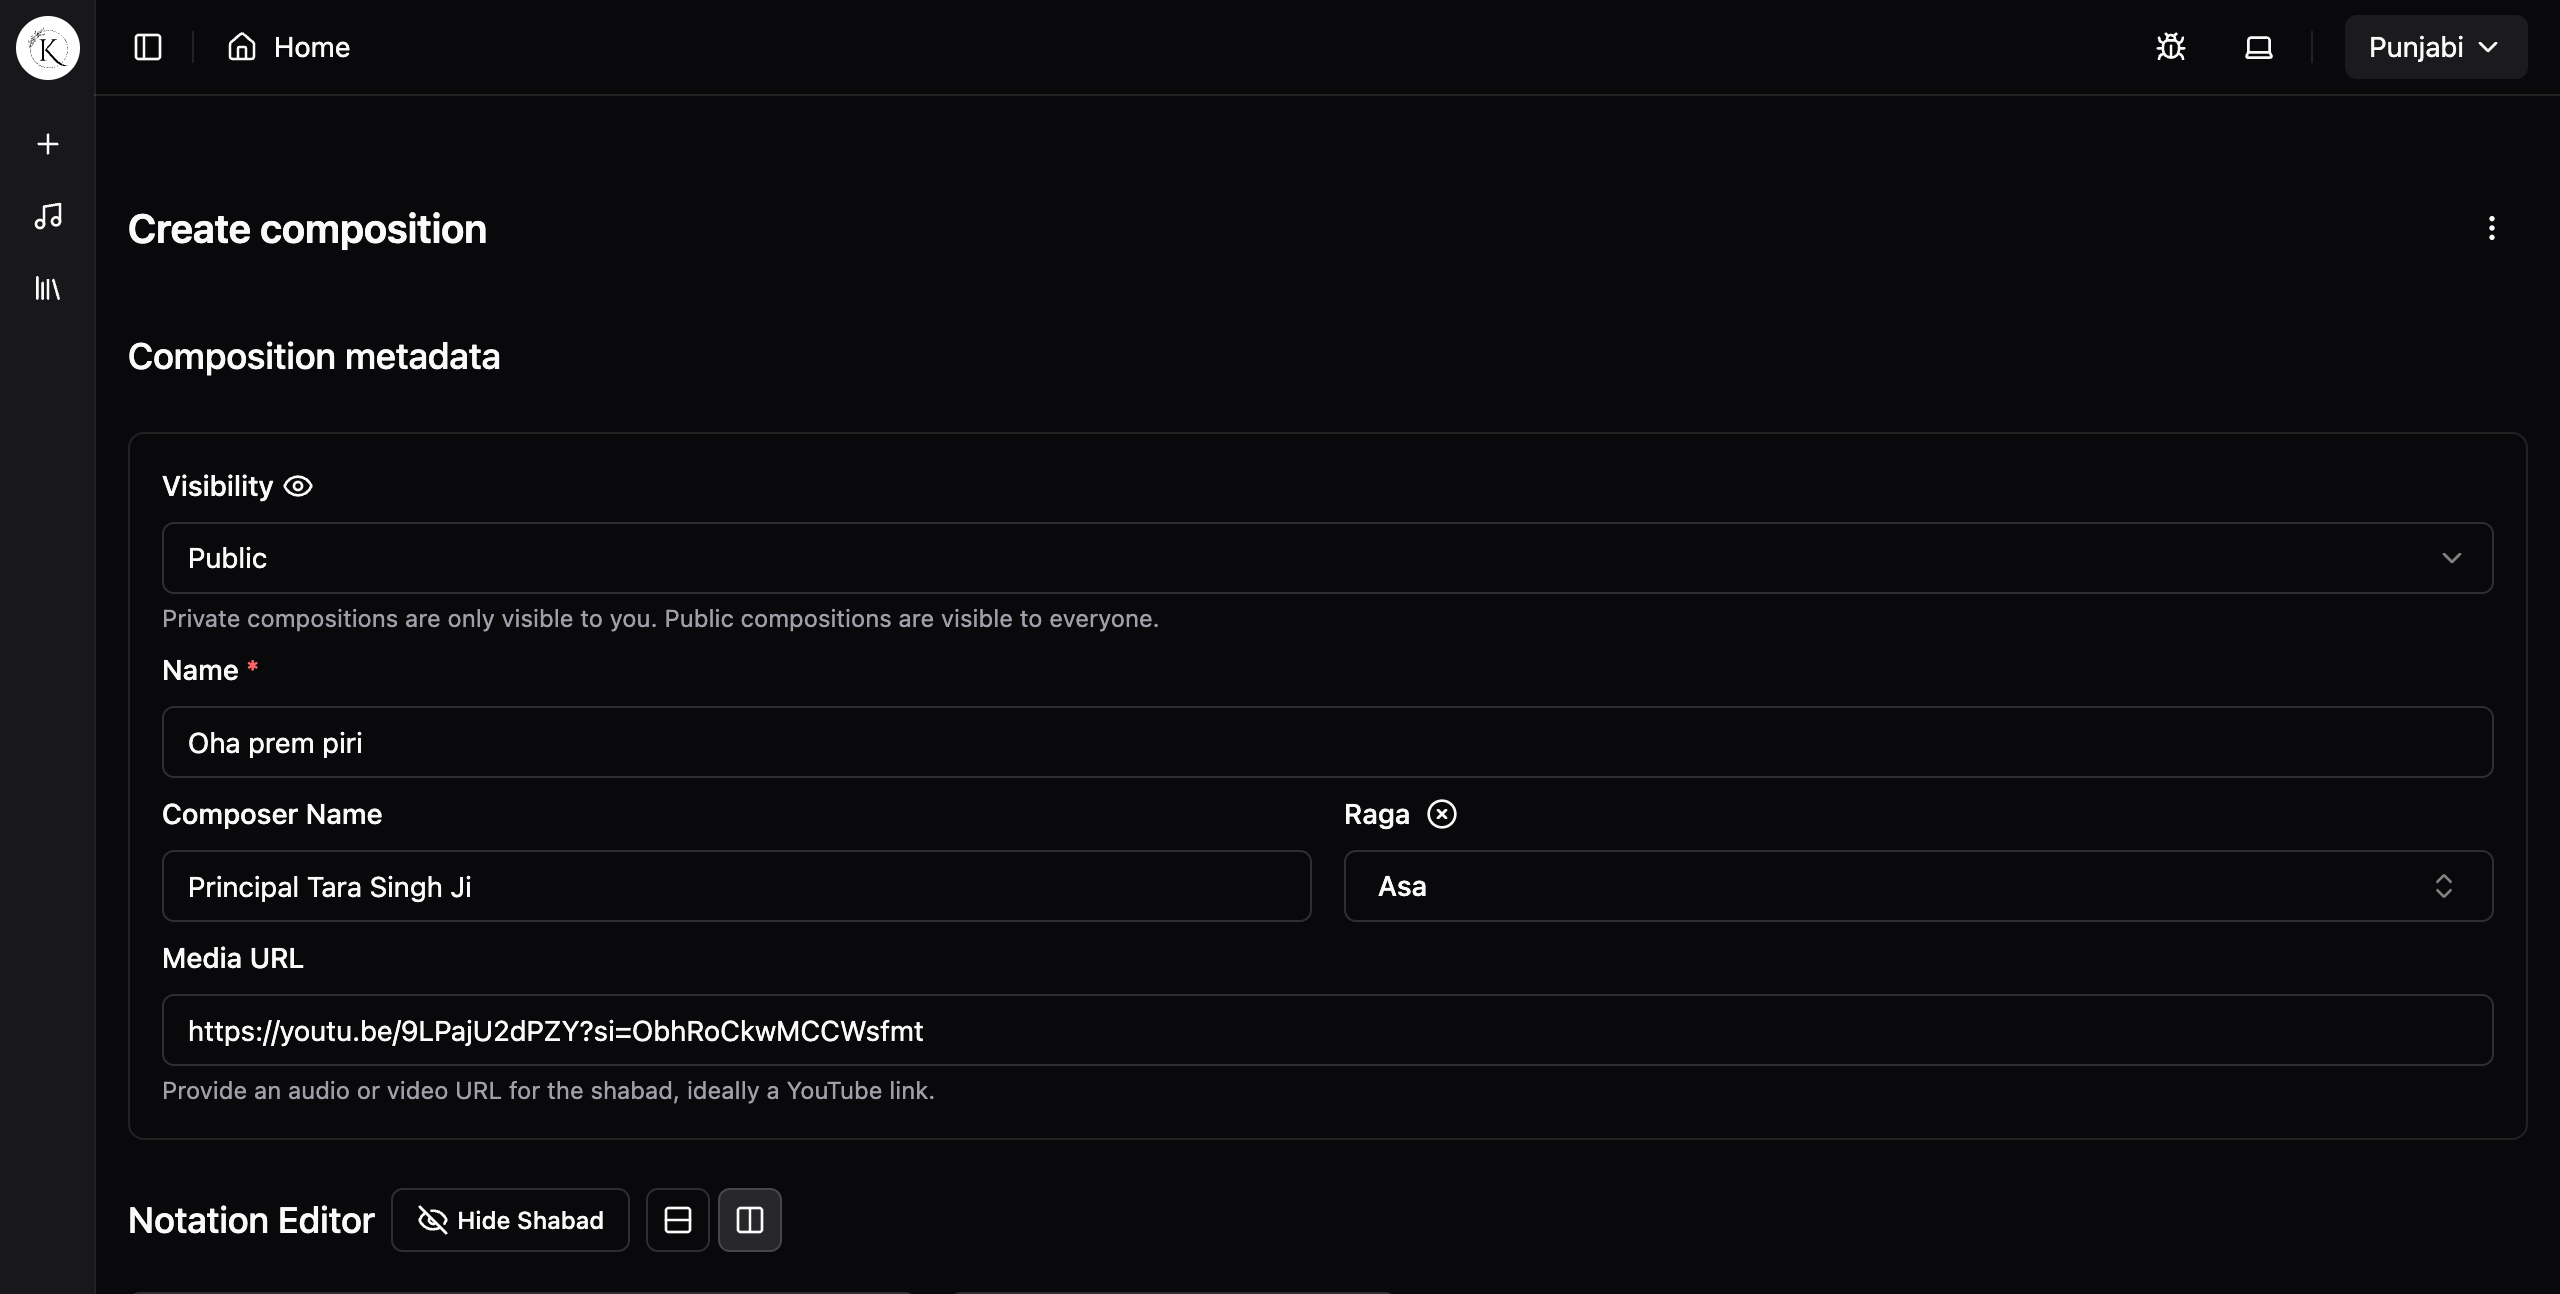This screenshot has height=1294, width=2560.
Task: Go to Home breadcrumb
Action: click(289, 47)
